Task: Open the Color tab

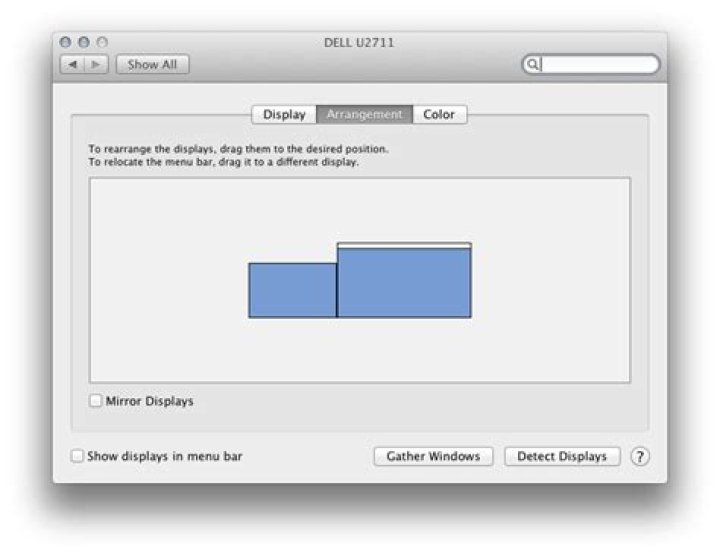Action: 439,114
